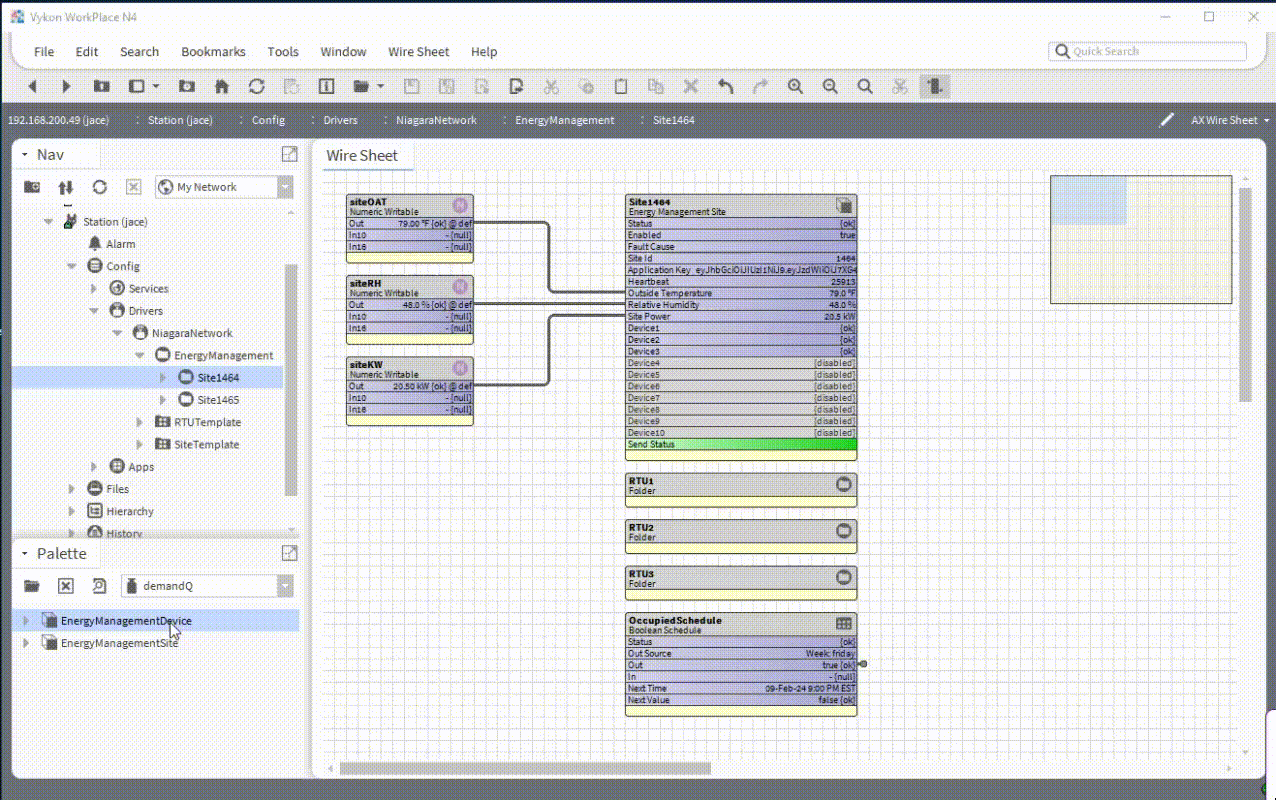
Task: Click the Zoom Reset magnifier icon
Action: [x=865, y=87]
